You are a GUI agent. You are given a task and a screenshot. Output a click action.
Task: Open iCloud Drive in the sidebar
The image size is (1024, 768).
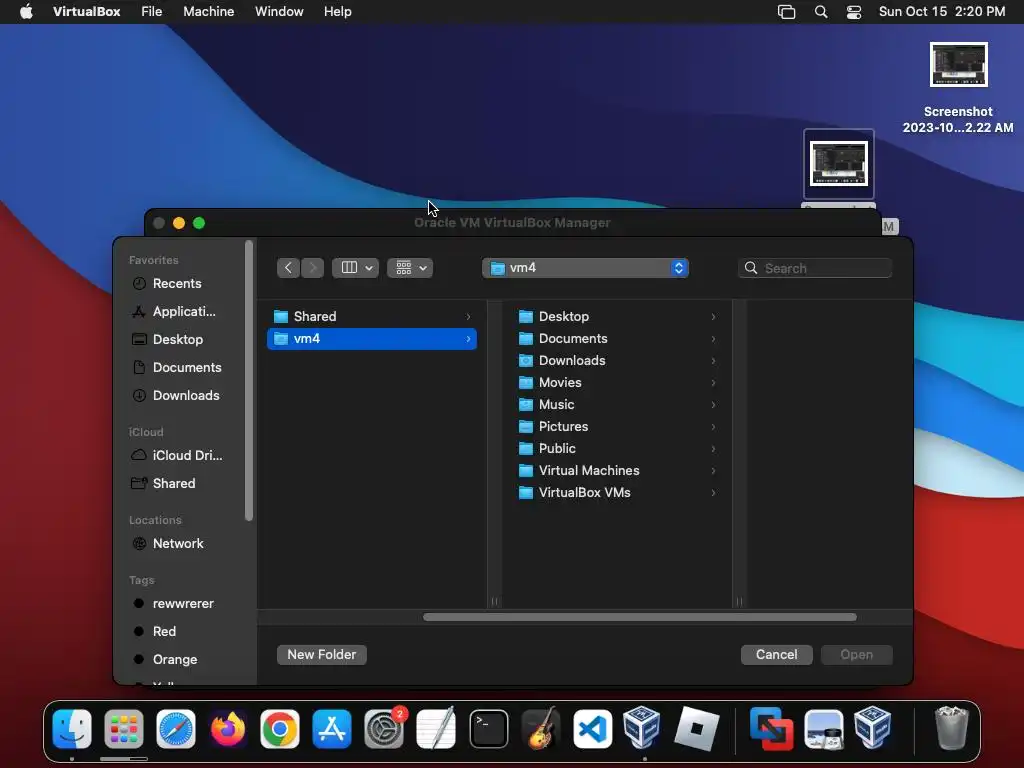[x=177, y=455]
